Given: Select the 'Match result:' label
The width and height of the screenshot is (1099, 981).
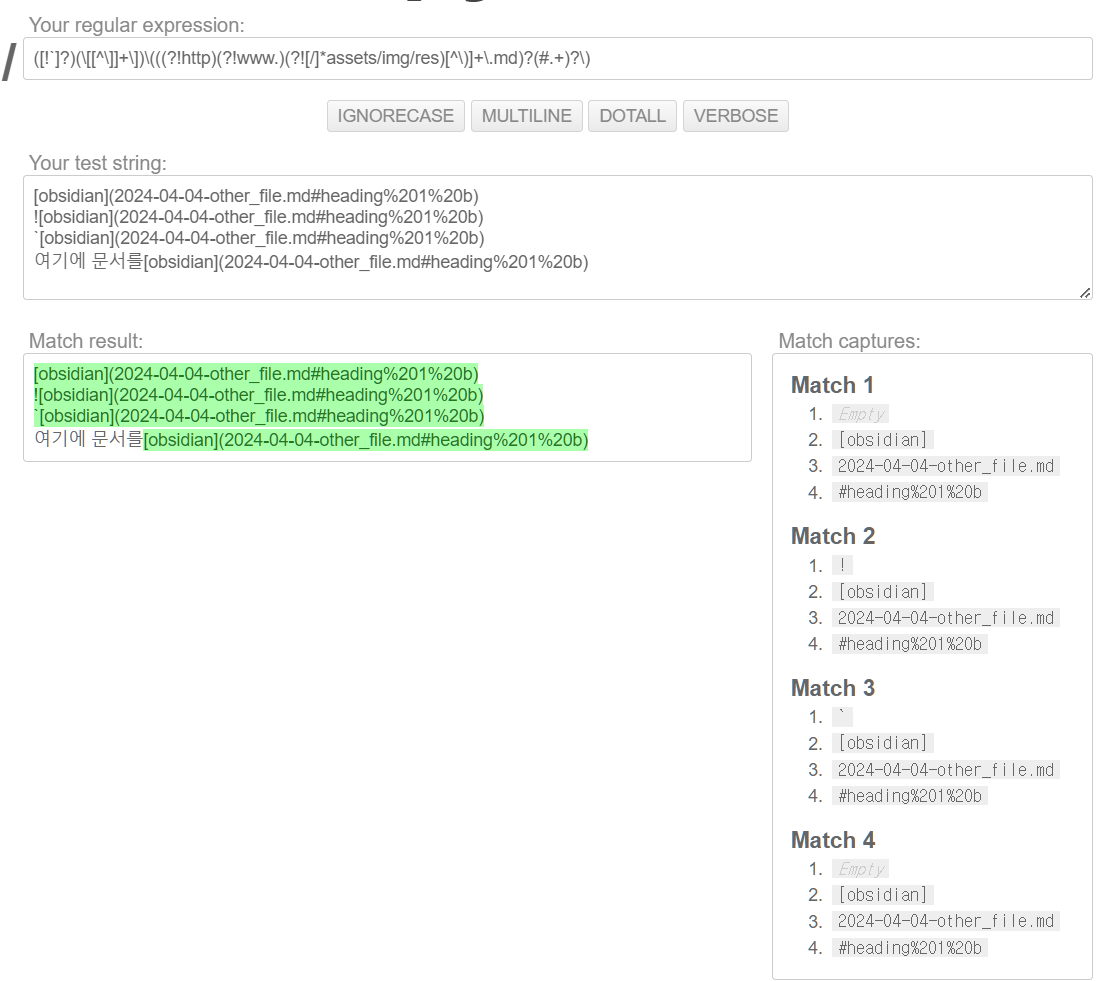Looking at the screenshot, I should click(x=86, y=341).
